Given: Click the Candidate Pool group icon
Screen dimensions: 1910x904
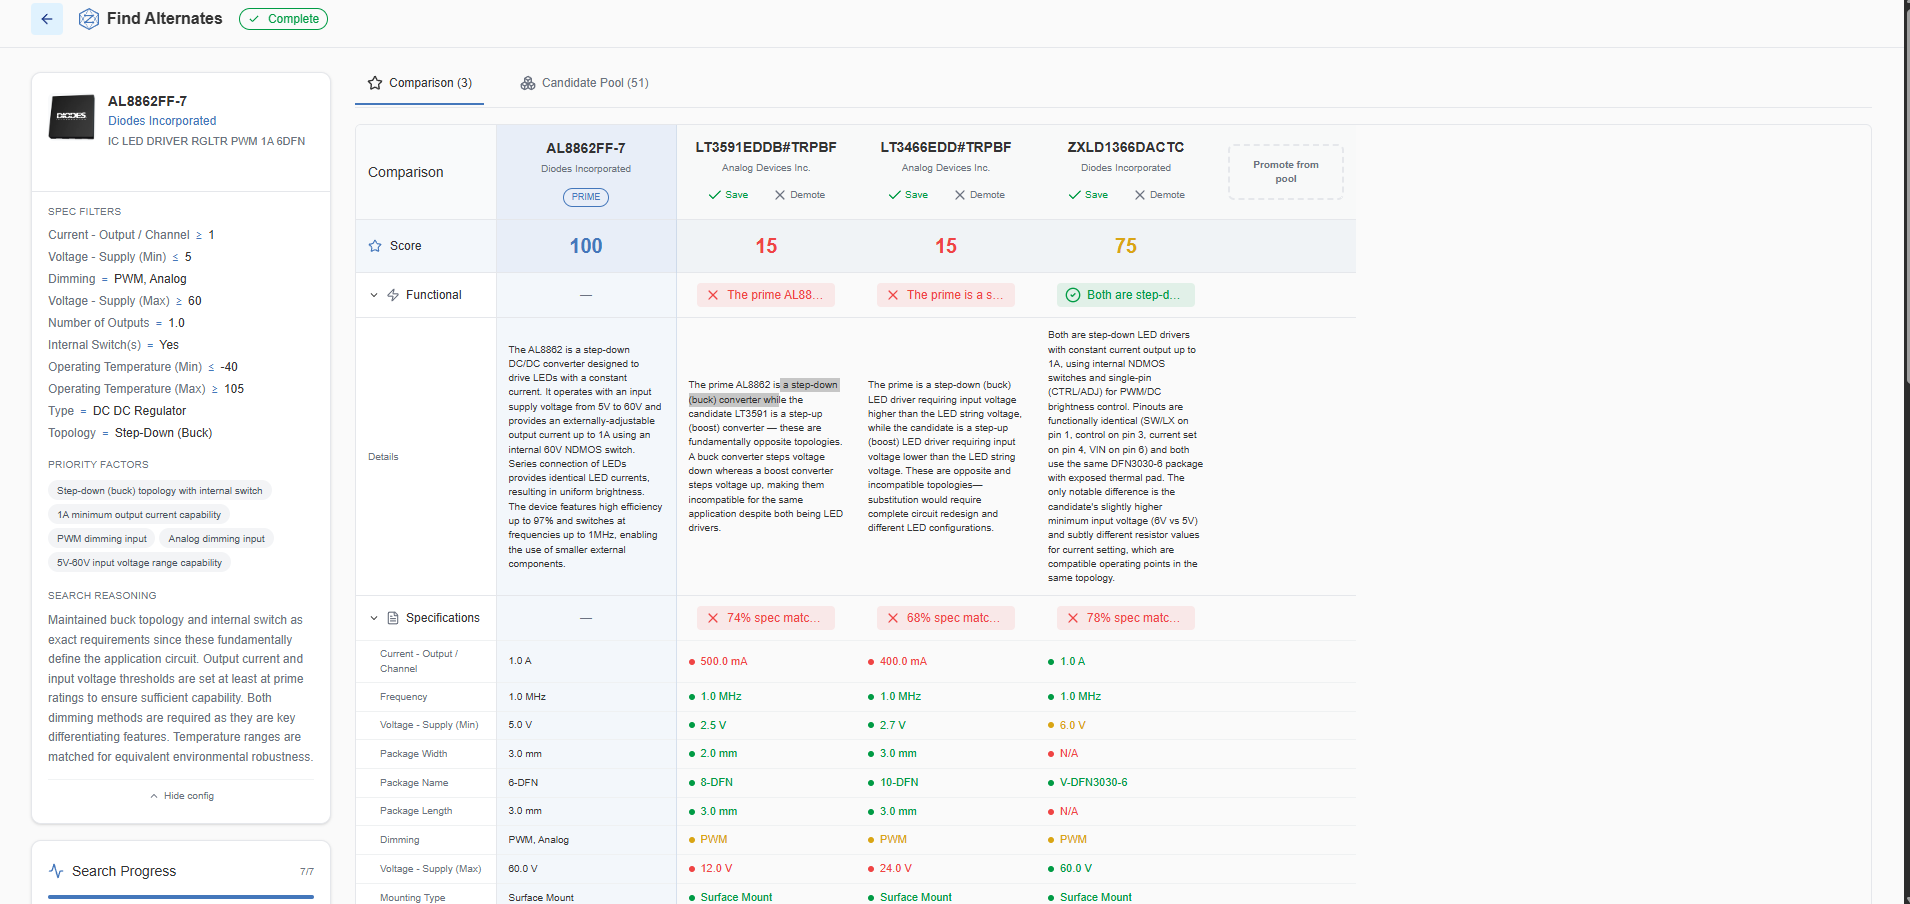Looking at the screenshot, I should [x=528, y=83].
